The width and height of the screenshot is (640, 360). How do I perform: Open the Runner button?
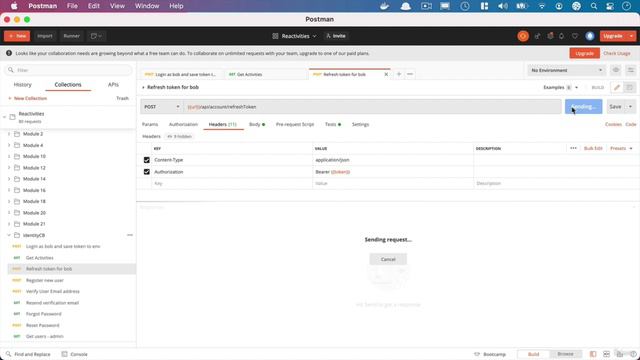pos(71,36)
